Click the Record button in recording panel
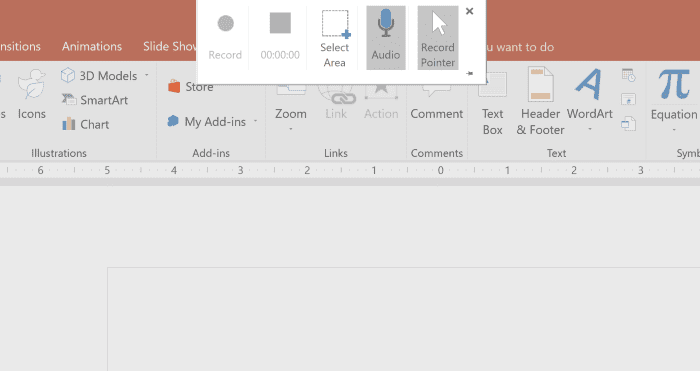The image size is (700, 371). [x=225, y=38]
